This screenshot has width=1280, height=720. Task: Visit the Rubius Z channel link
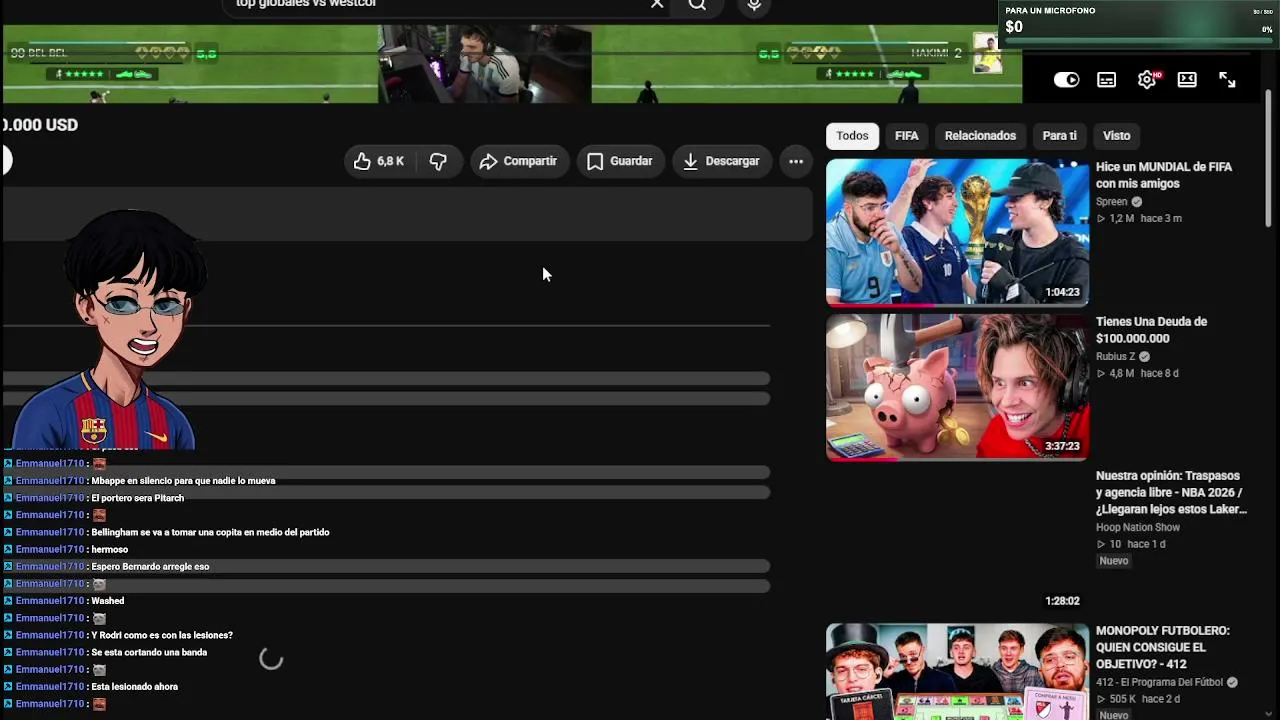[x=1115, y=357]
